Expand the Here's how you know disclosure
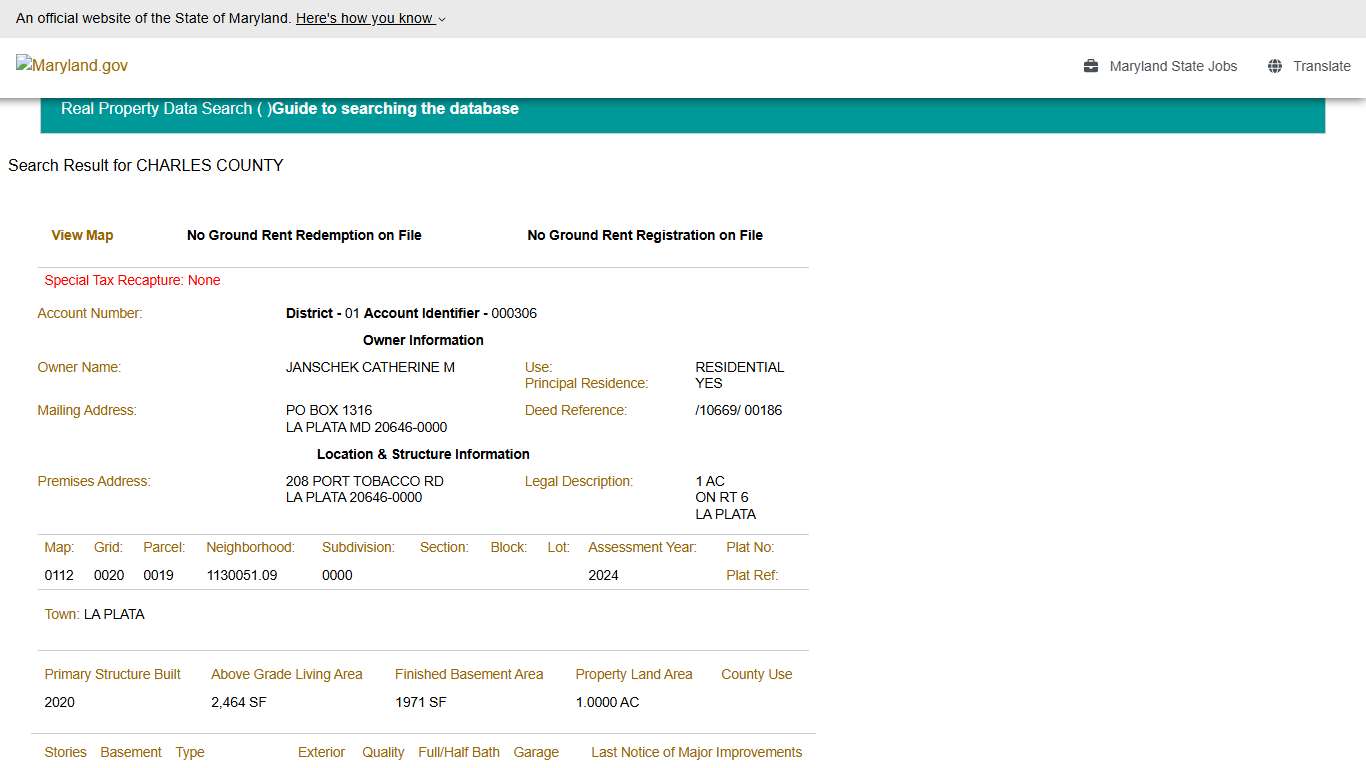1366x768 pixels. pos(365,18)
